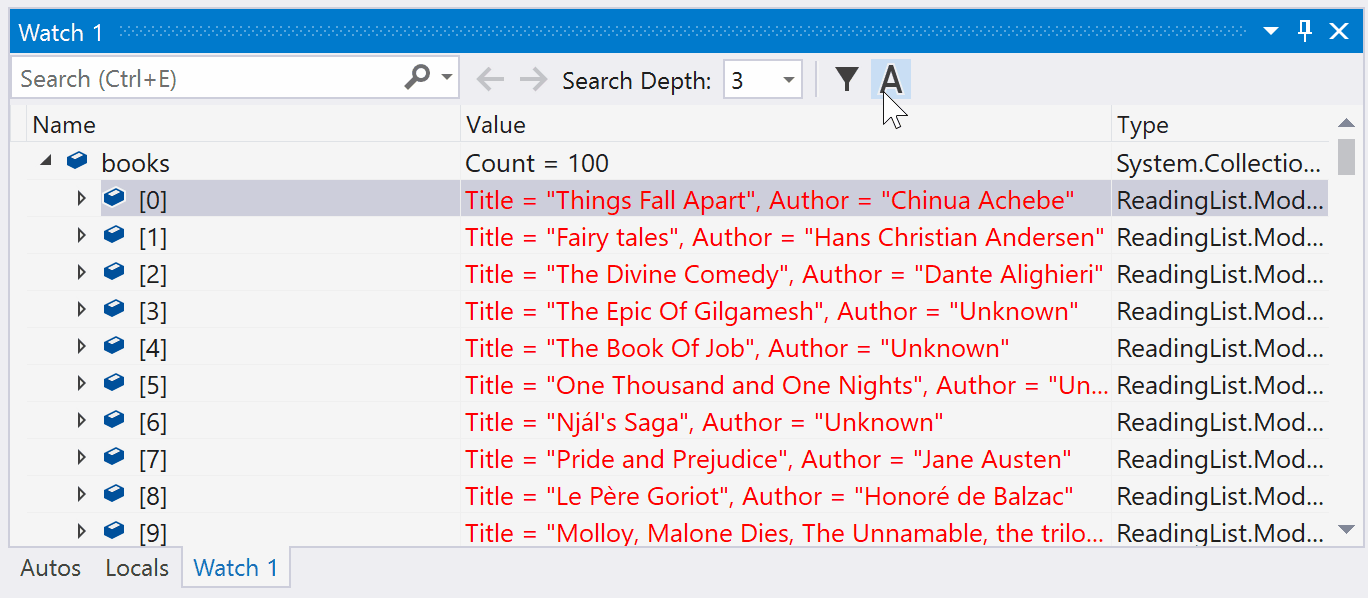Select the Watch 1 tab
Screen dimensions: 1368x598
(235, 568)
